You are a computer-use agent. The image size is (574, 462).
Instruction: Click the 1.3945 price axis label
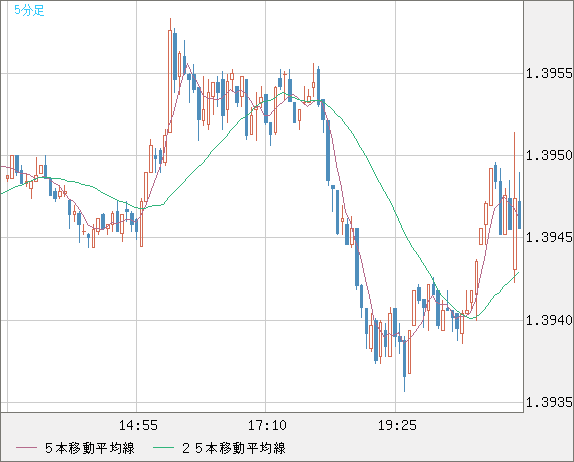(x=549, y=238)
